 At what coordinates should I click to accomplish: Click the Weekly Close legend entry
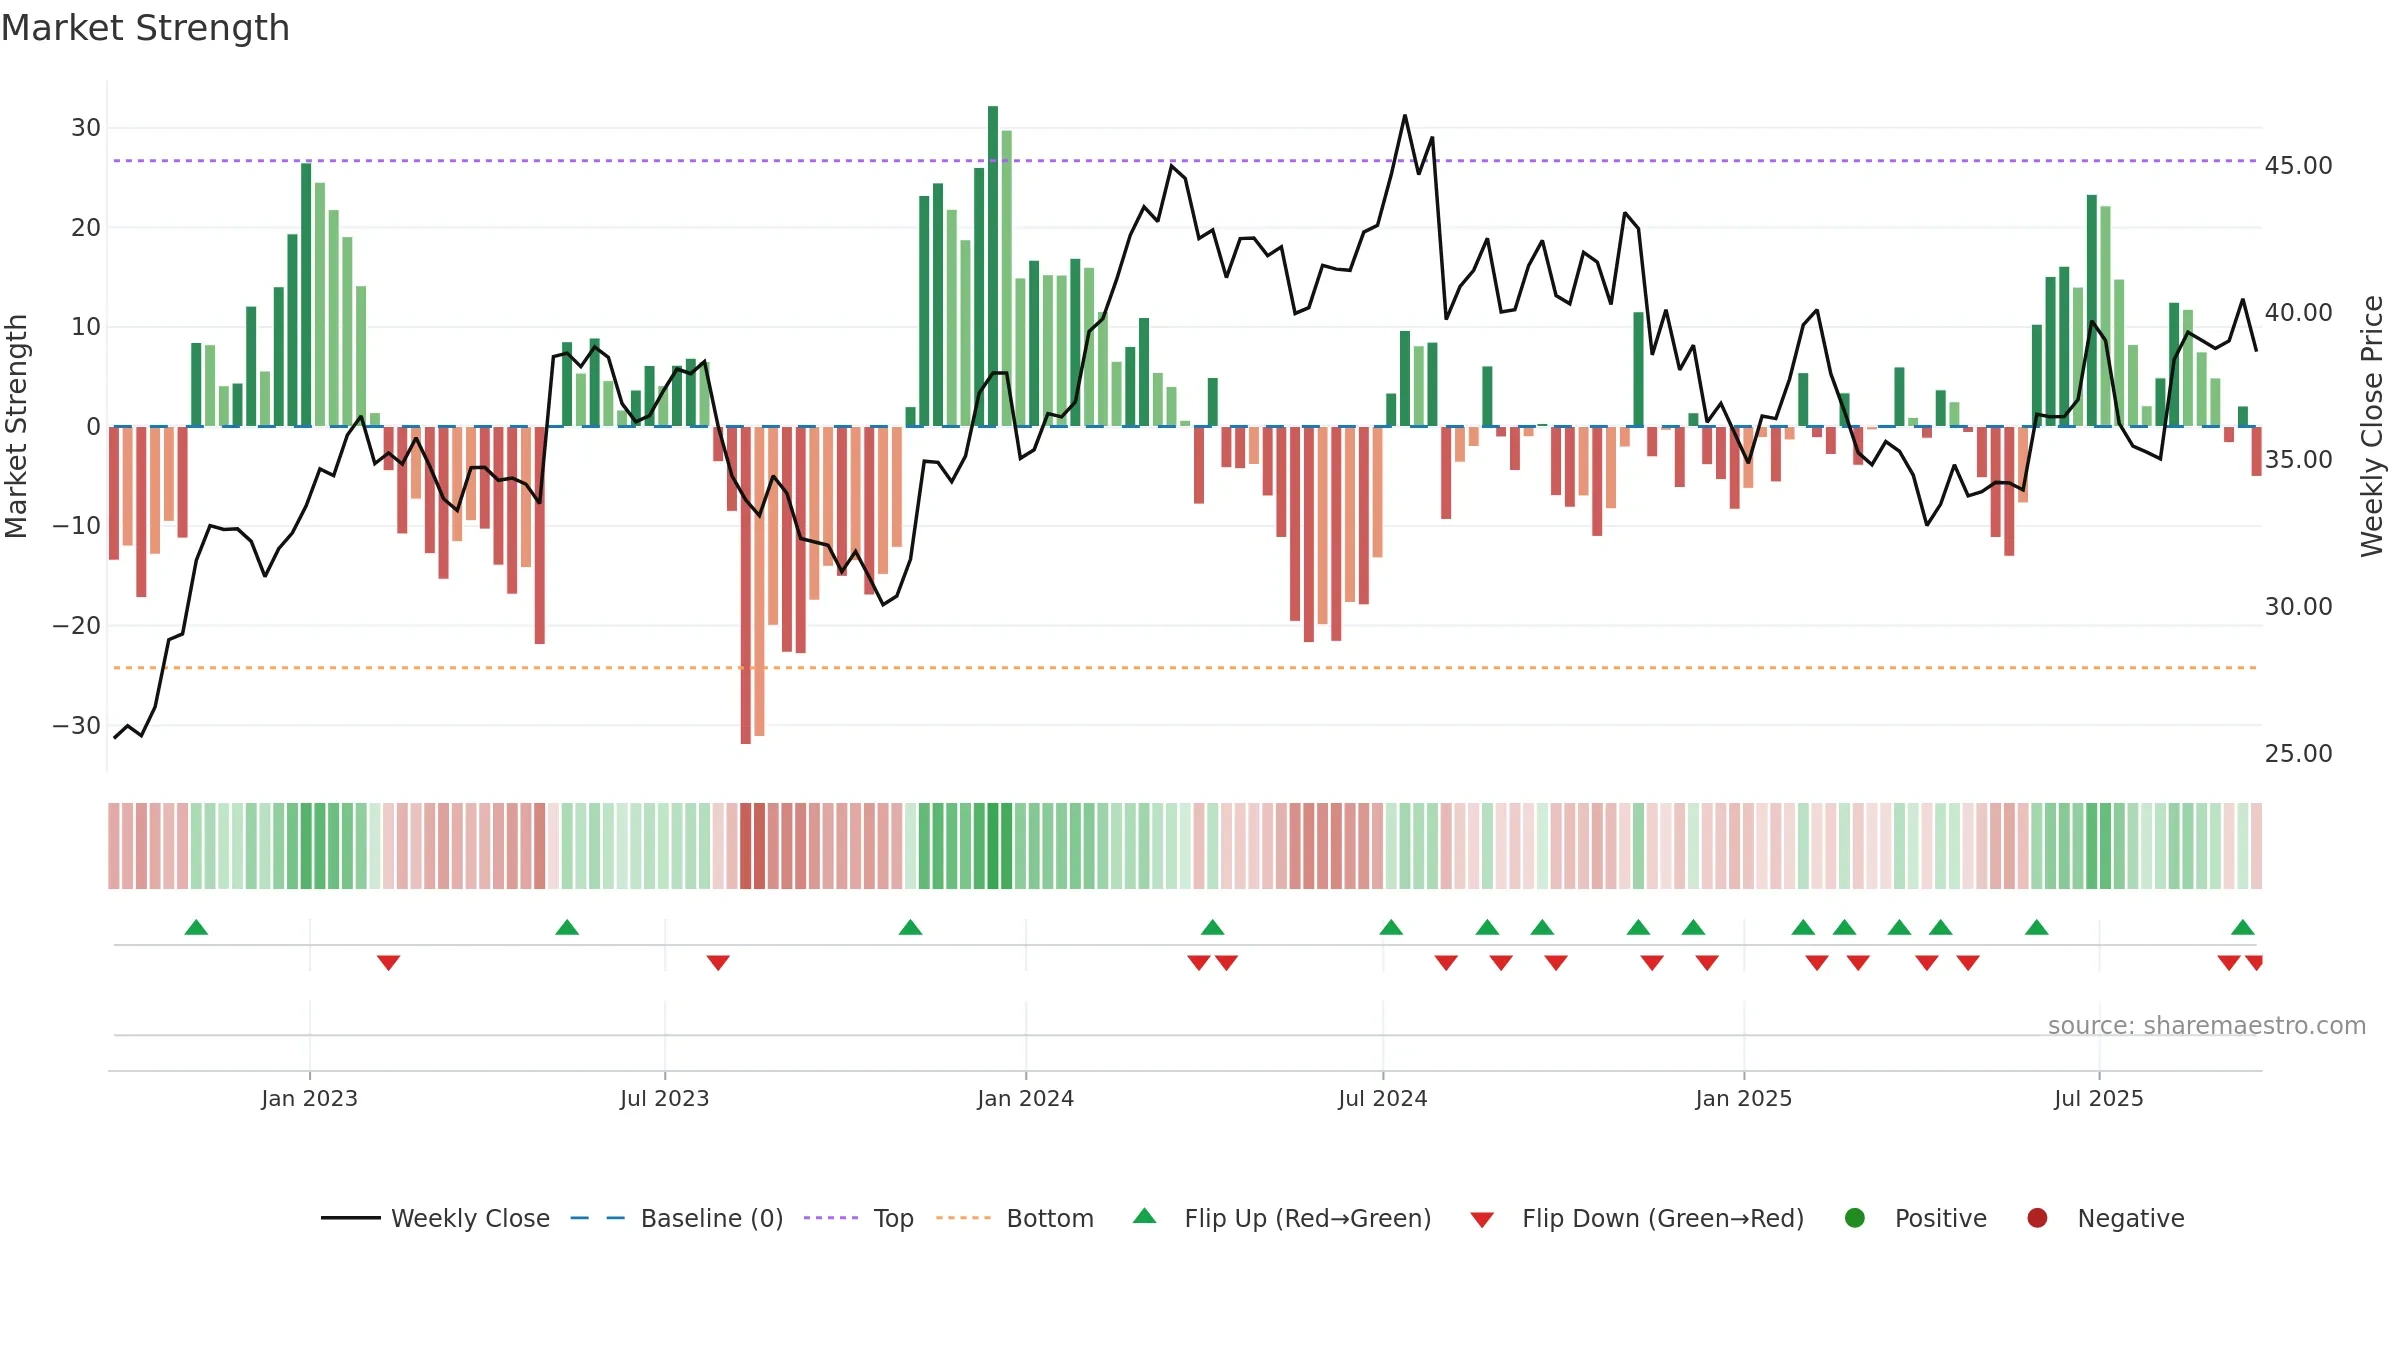pyautogui.click(x=436, y=1218)
